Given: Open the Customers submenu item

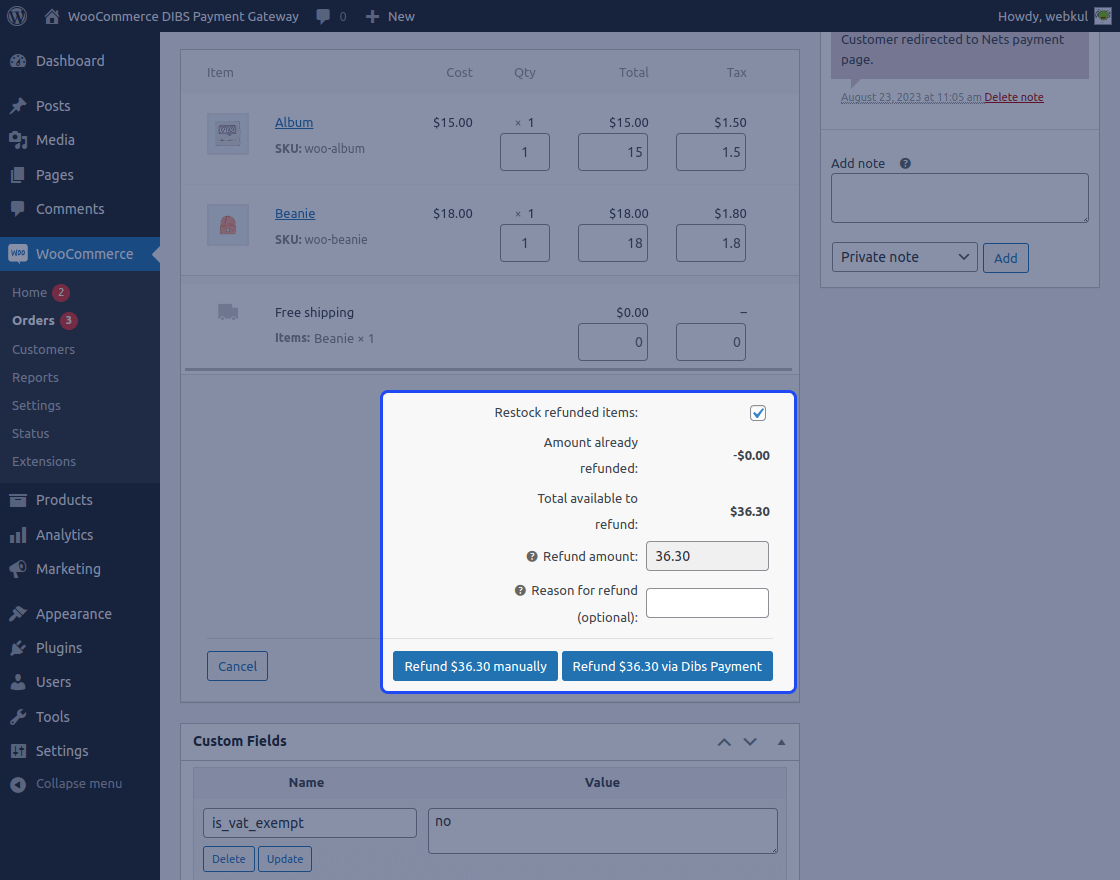Looking at the screenshot, I should [x=44, y=349].
